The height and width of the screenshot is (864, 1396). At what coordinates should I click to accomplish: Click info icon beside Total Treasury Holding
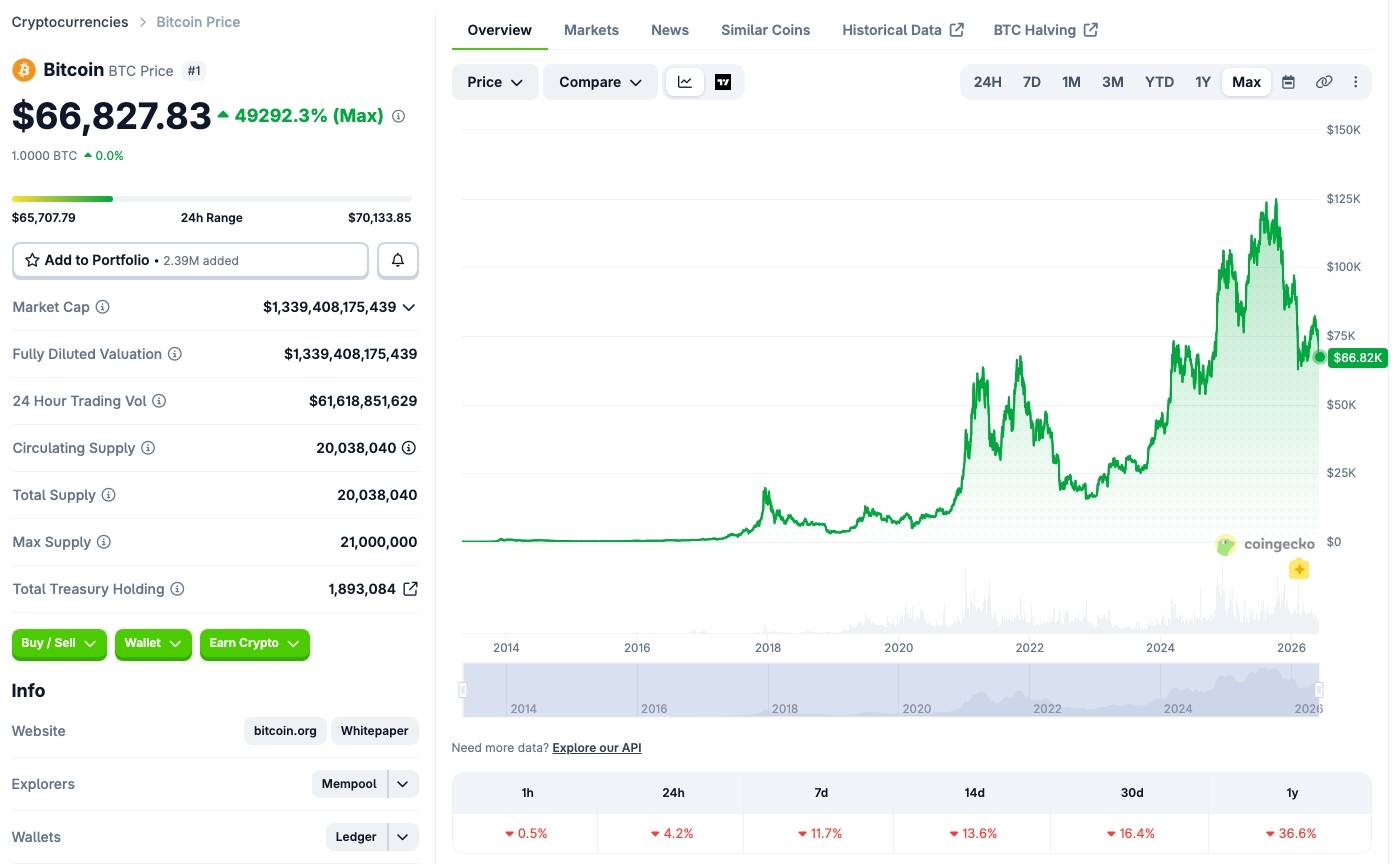coord(177,589)
